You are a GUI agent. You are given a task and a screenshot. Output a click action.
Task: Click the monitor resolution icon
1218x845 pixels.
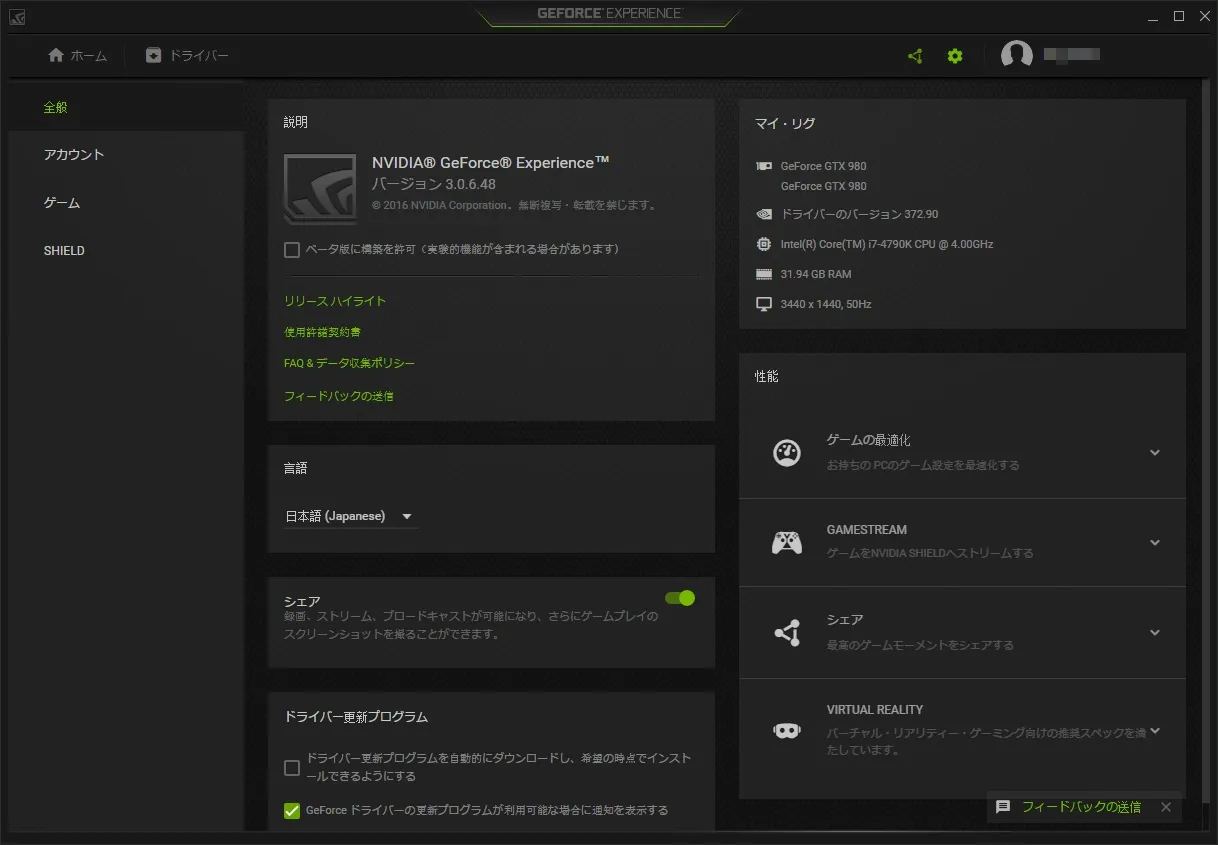tap(764, 304)
